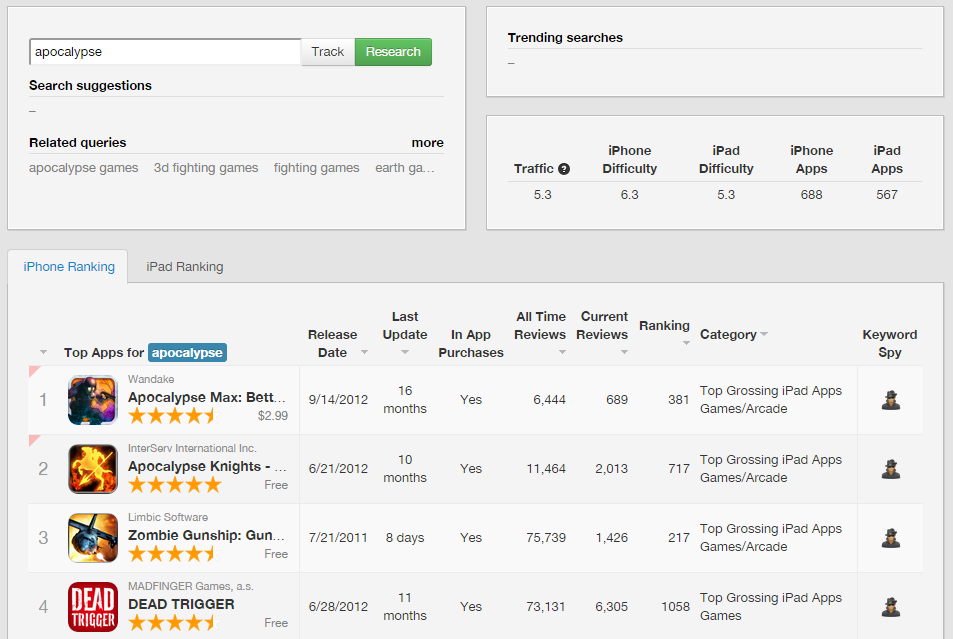Click ranking value 1058
The width and height of the screenshot is (953, 639).
(x=675, y=607)
